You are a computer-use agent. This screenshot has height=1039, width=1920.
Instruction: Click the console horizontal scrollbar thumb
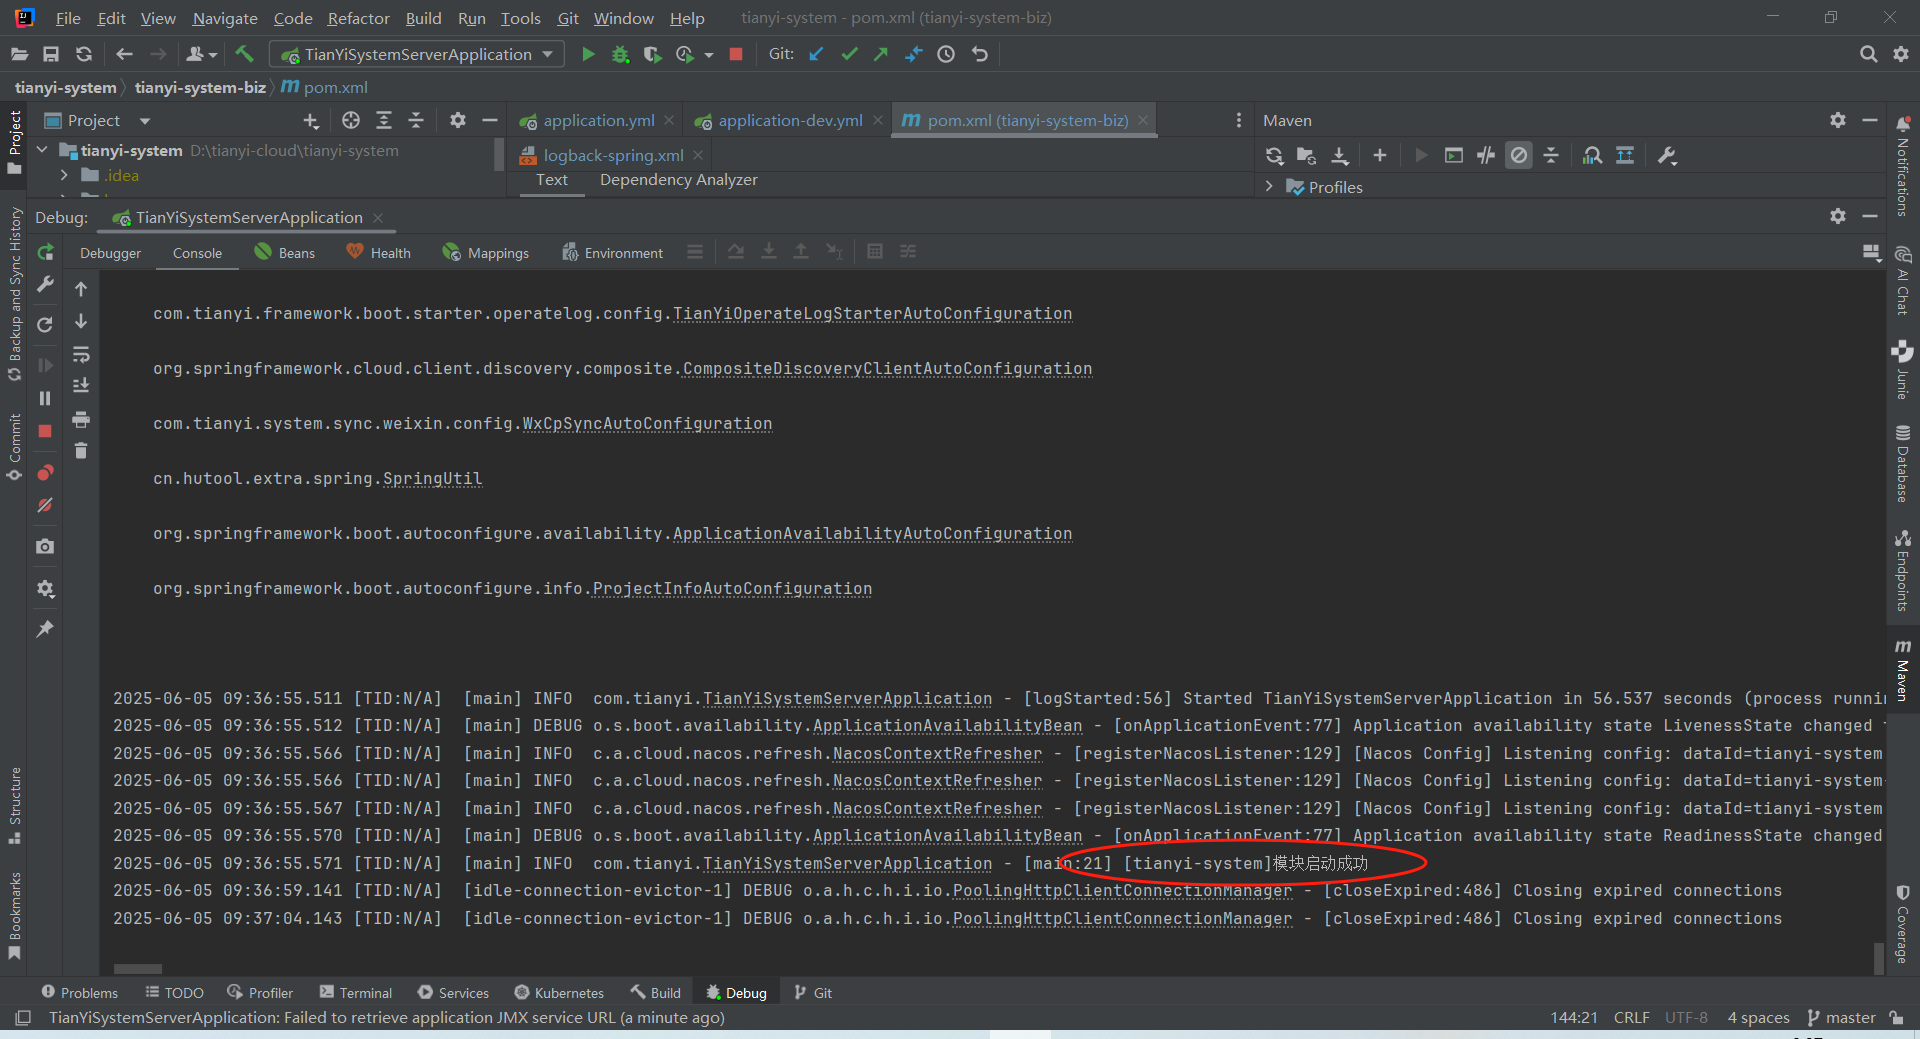[138, 969]
